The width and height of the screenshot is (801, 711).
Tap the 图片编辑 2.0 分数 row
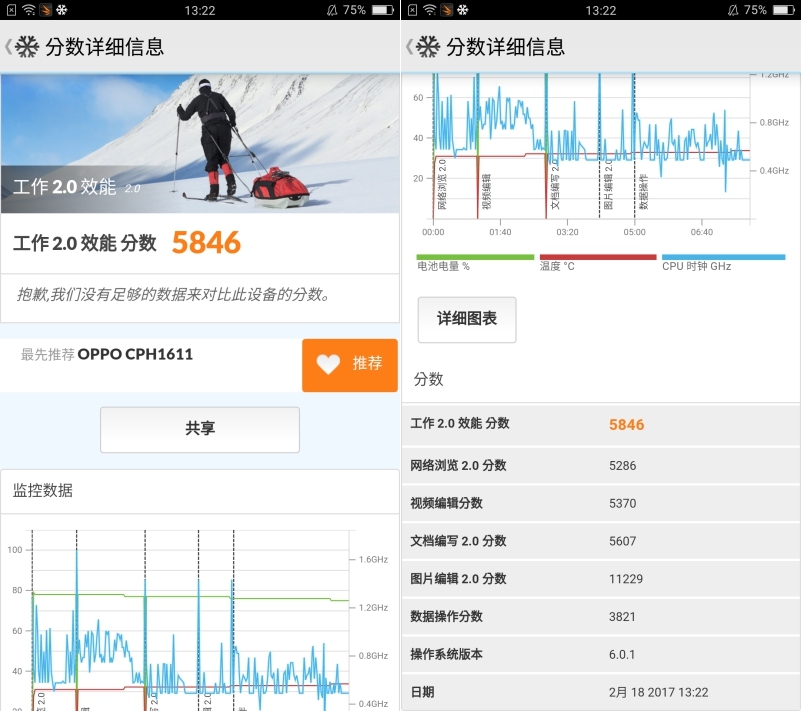(x=601, y=579)
